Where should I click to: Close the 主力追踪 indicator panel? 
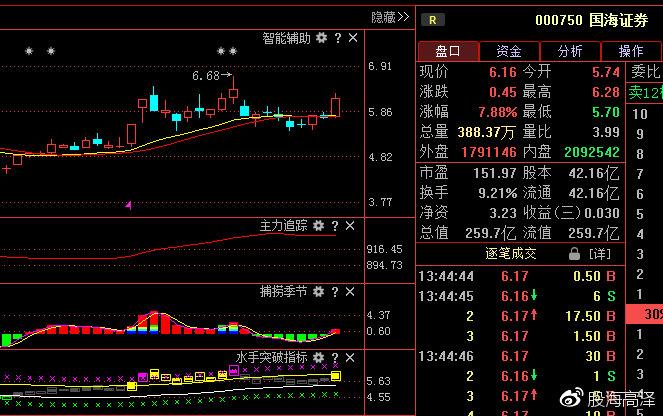[351, 227]
